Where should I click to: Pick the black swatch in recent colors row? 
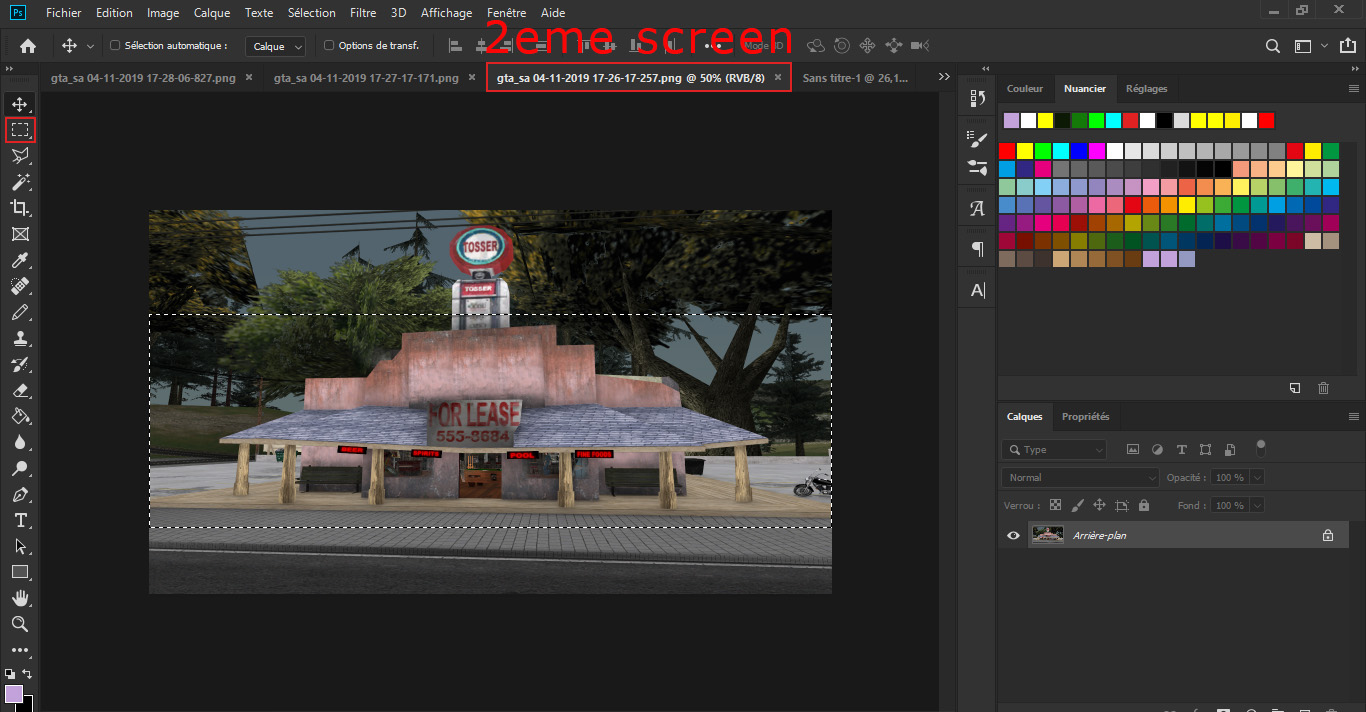pos(1164,120)
